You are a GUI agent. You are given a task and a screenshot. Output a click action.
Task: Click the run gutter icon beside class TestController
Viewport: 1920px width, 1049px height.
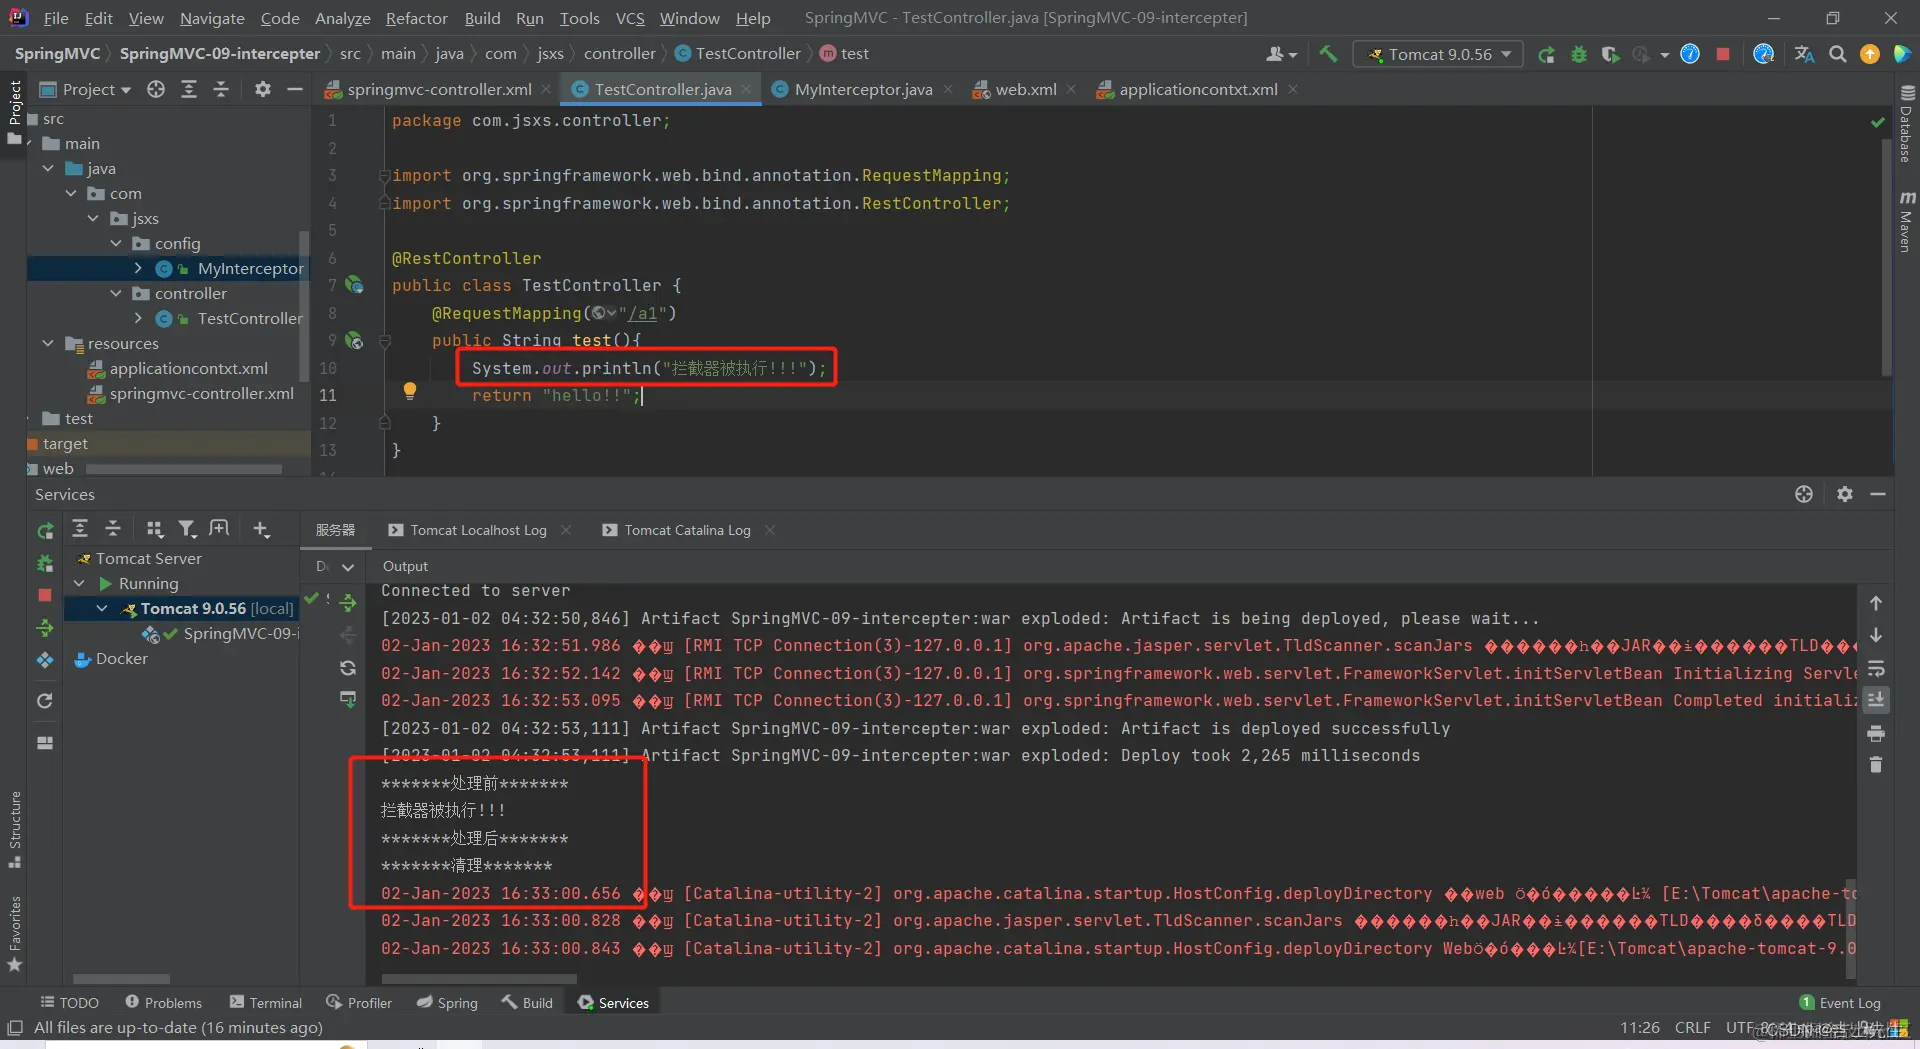(x=354, y=285)
